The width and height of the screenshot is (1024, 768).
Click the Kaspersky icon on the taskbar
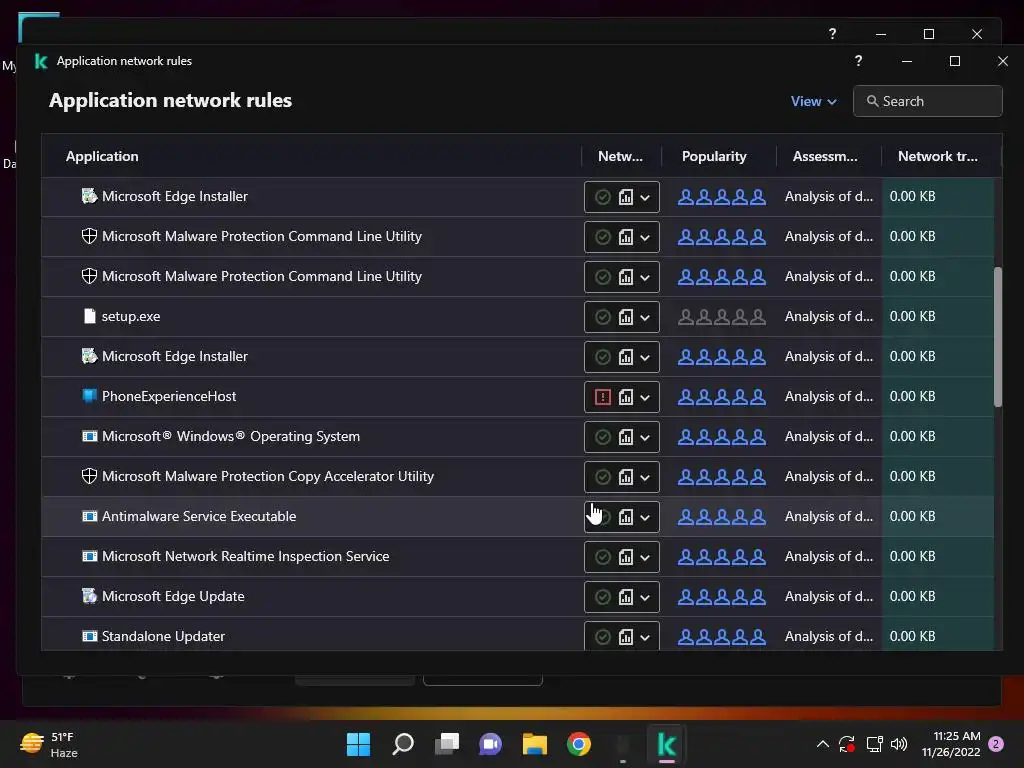[667, 744]
